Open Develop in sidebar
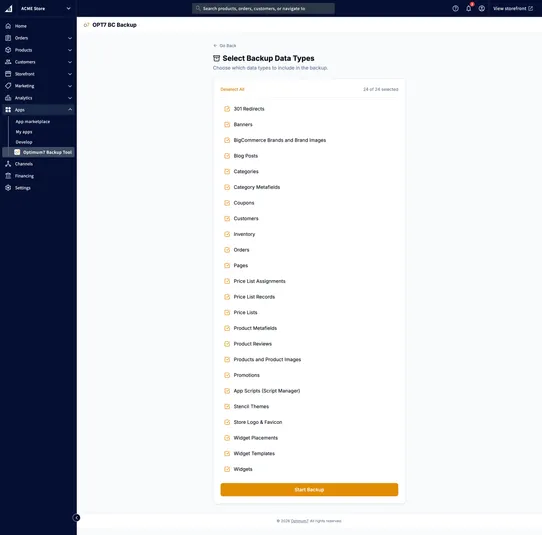This screenshot has width=542, height=535. [x=24, y=142]
